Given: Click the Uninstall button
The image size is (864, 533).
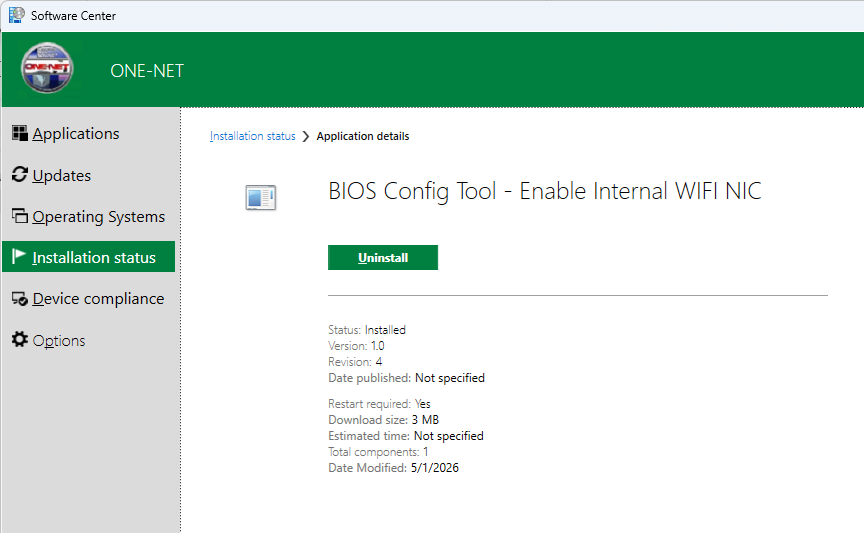Looking at the screenshot, I should 383,257.
